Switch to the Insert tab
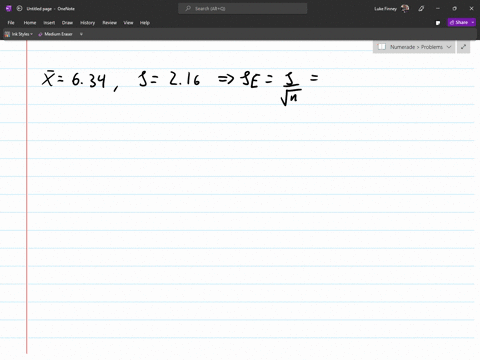 tap(49, 23)
